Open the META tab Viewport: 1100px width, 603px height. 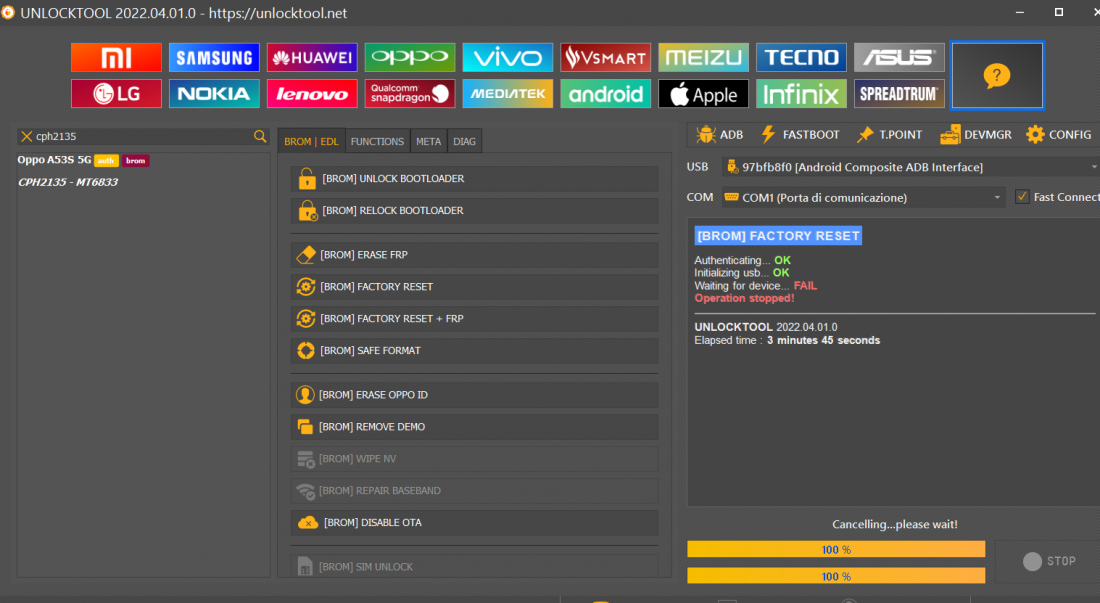tap(428, 142)
